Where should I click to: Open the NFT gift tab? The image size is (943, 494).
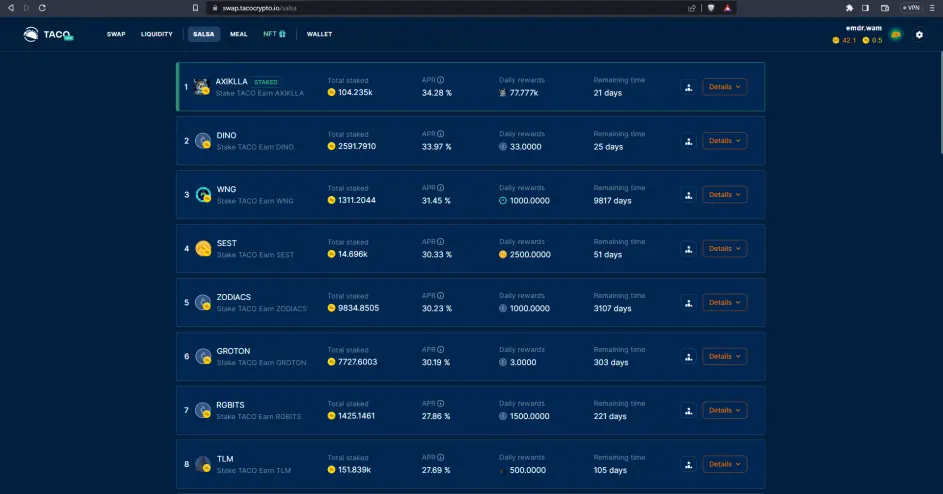click(x=274, y=34)
